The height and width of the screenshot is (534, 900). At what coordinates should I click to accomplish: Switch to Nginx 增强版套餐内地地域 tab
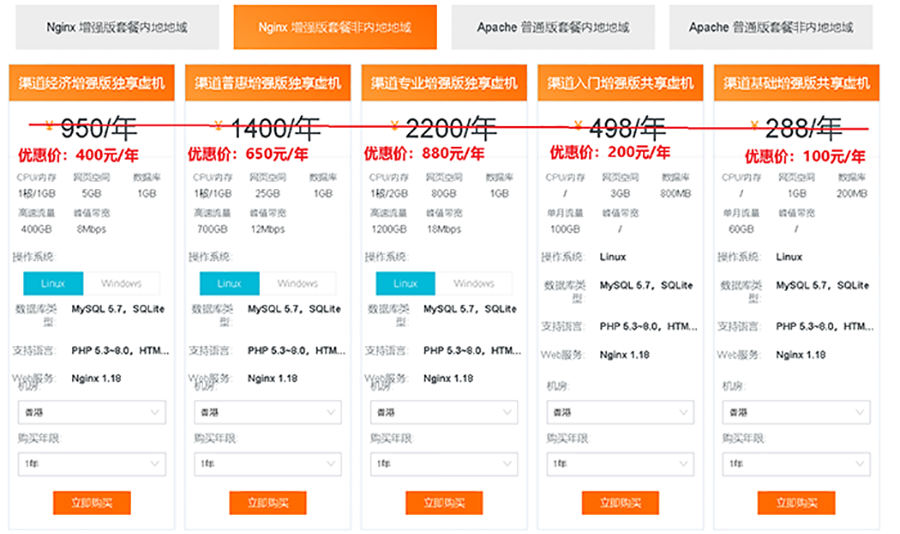coord(116,27)
